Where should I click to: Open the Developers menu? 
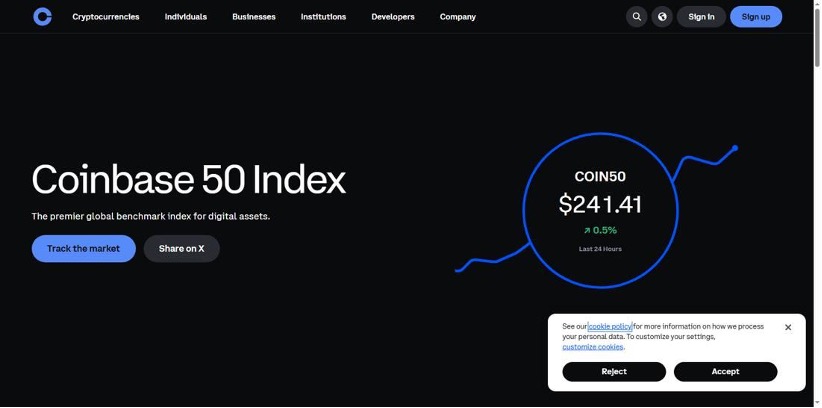point(393,17)
